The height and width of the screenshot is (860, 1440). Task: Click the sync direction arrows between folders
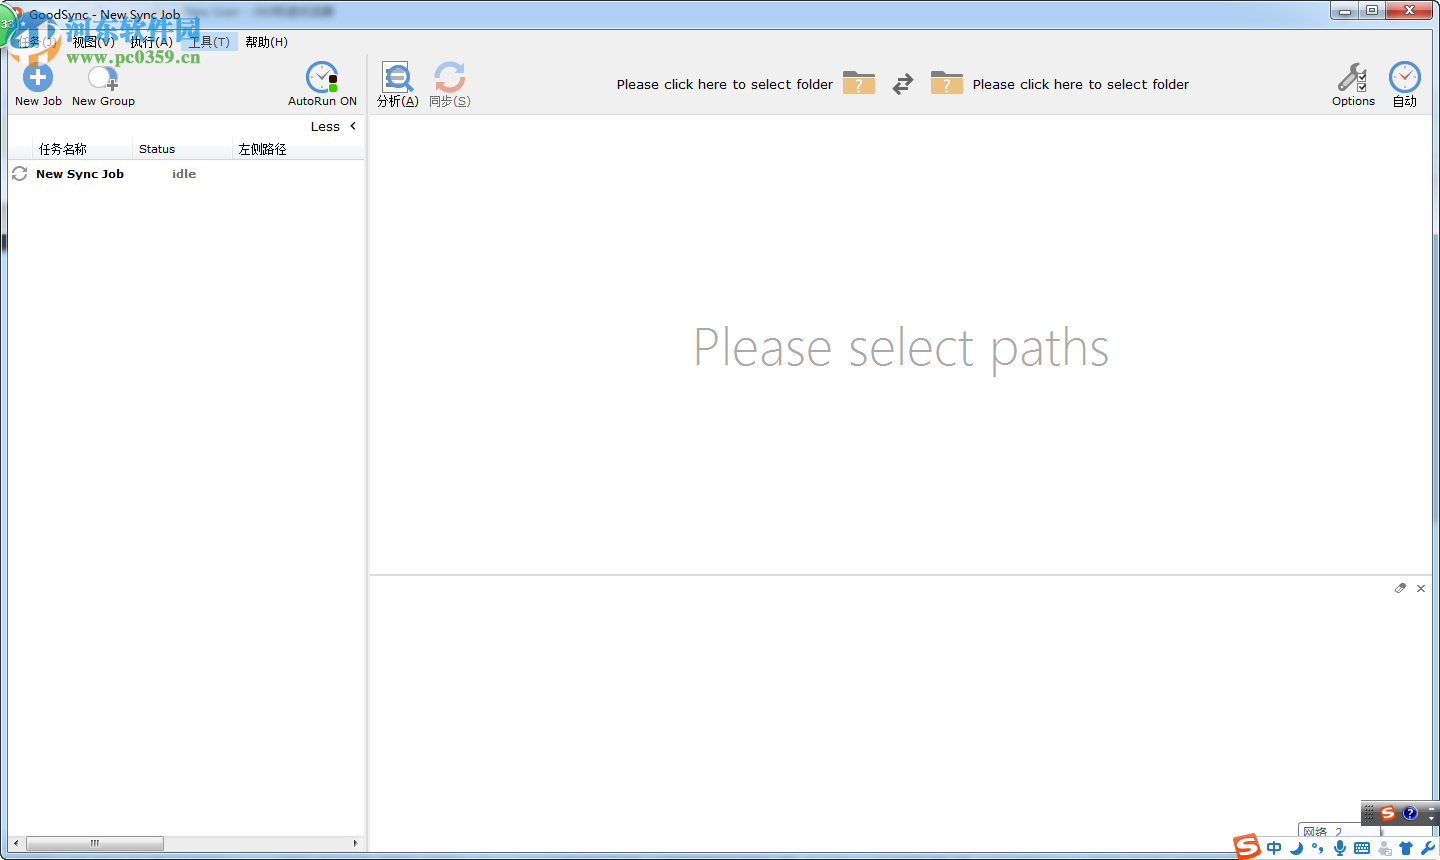pos(903,84)
